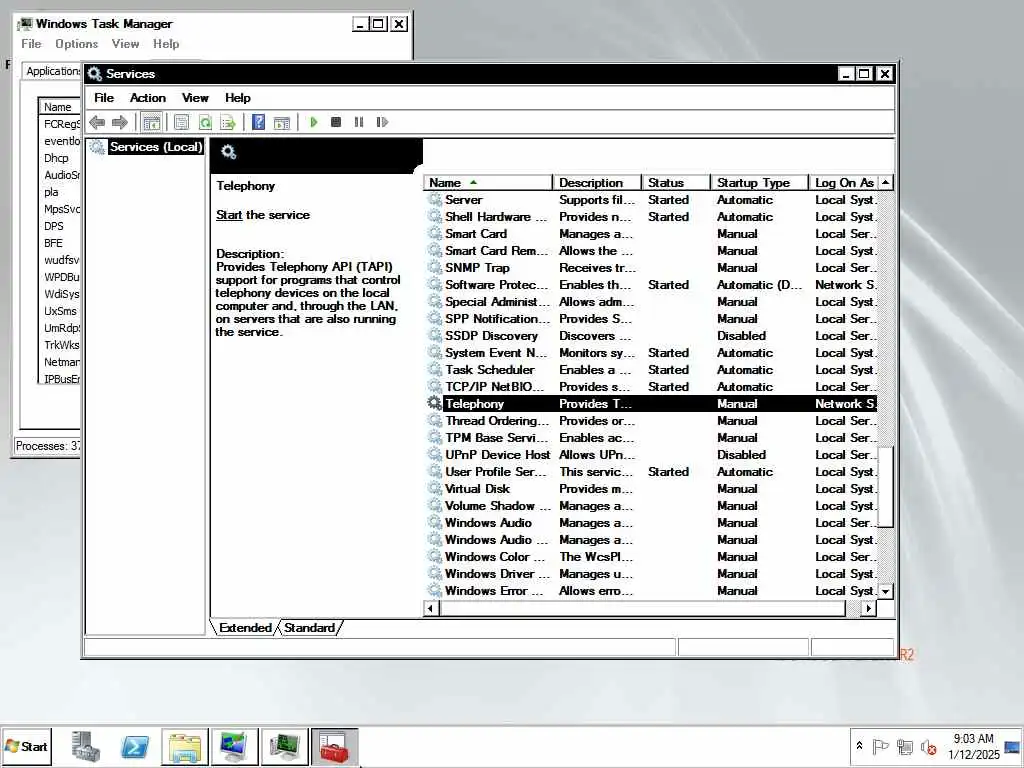The width and height of the screenshot is (1024, 768).
Task: Select the Server service row
Action: pyautogui.click(x=650, y=200)
